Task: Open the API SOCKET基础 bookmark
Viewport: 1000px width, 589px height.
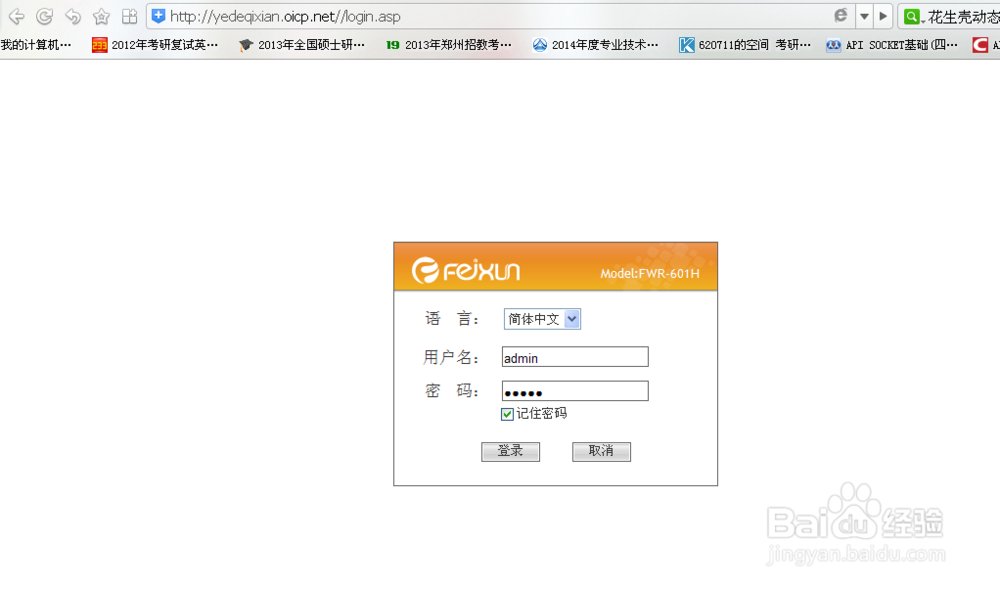Action: [x=892, y=45]
